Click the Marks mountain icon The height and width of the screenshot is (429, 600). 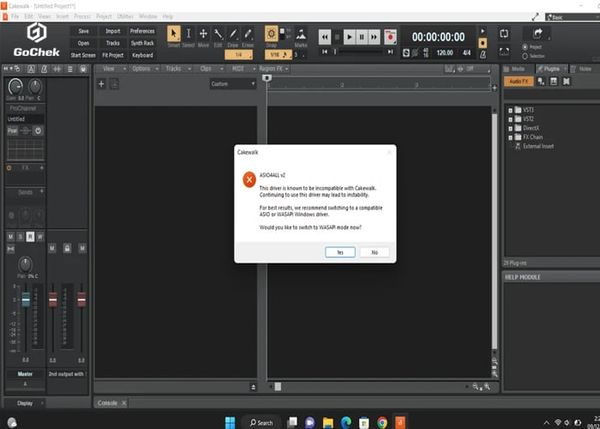[x=301, y=34]
